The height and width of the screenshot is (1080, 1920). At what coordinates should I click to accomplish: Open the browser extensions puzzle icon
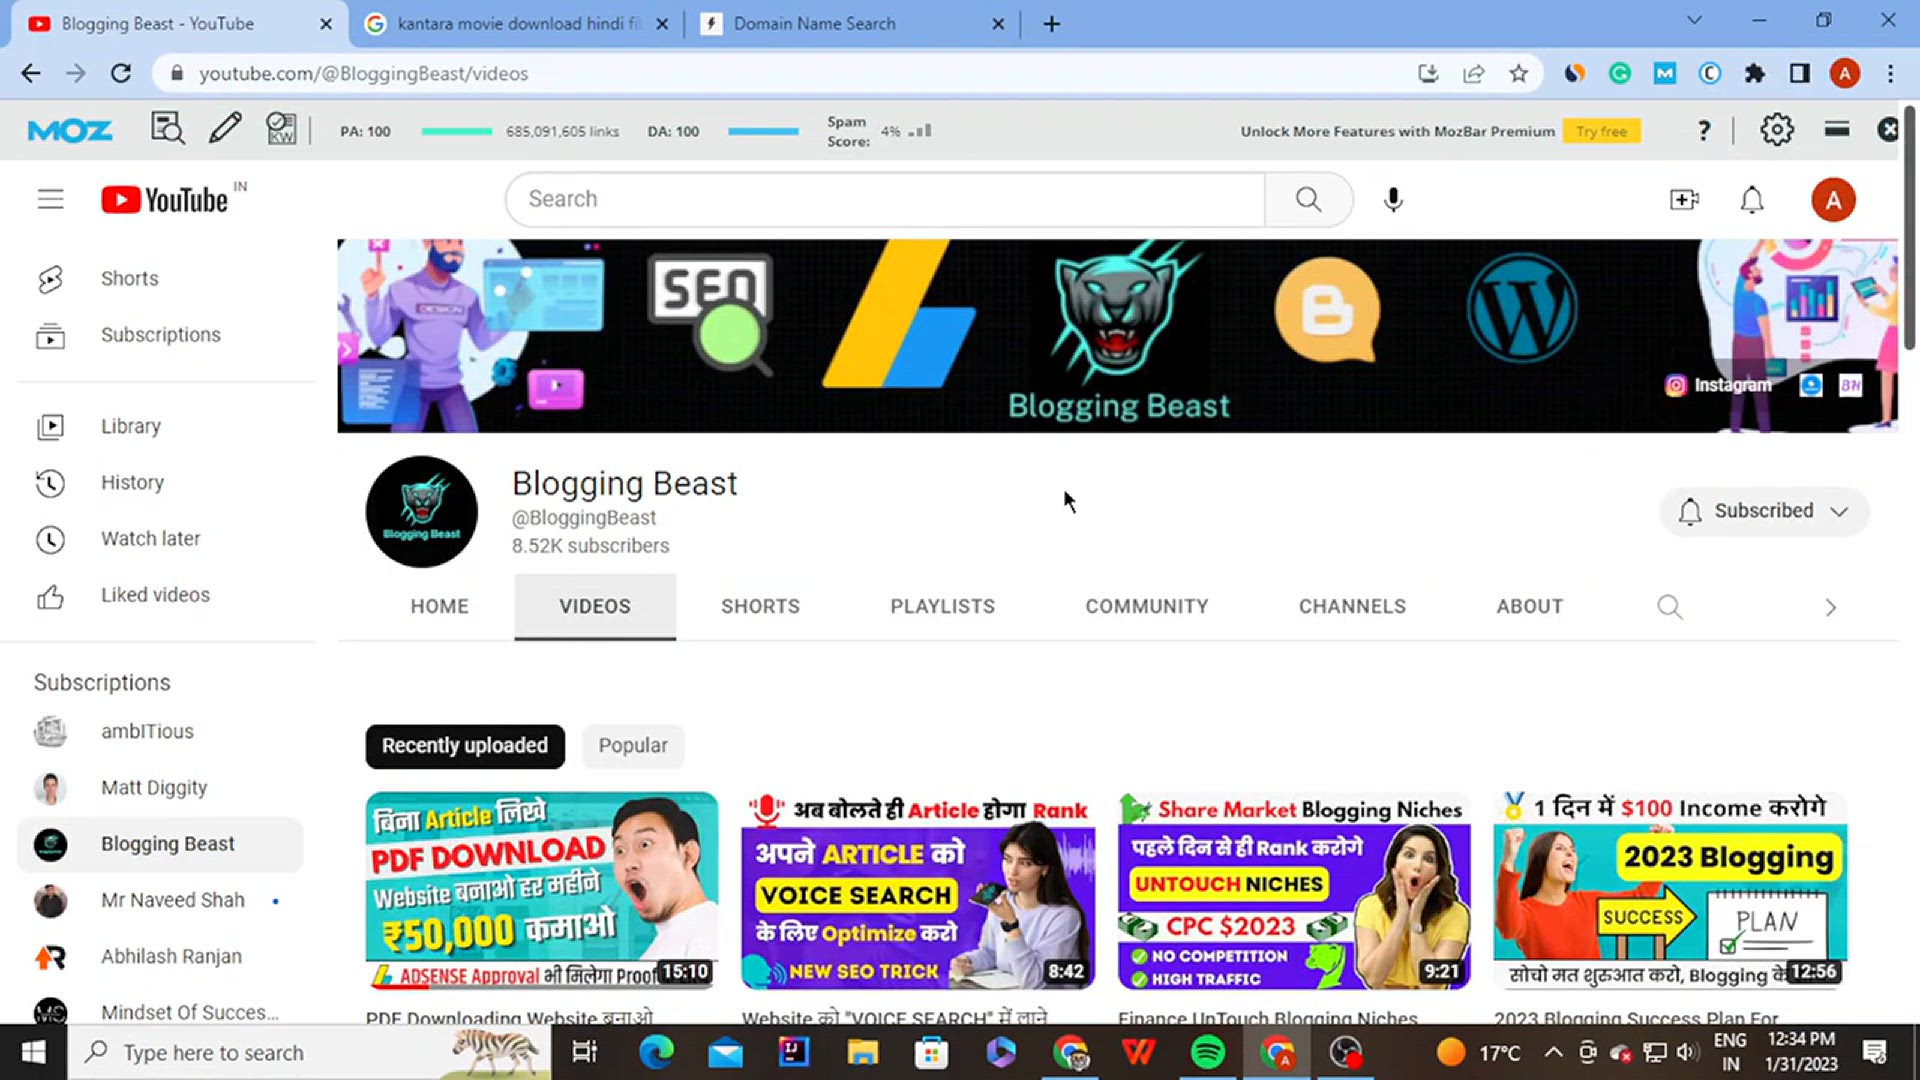pos(1755,73)
